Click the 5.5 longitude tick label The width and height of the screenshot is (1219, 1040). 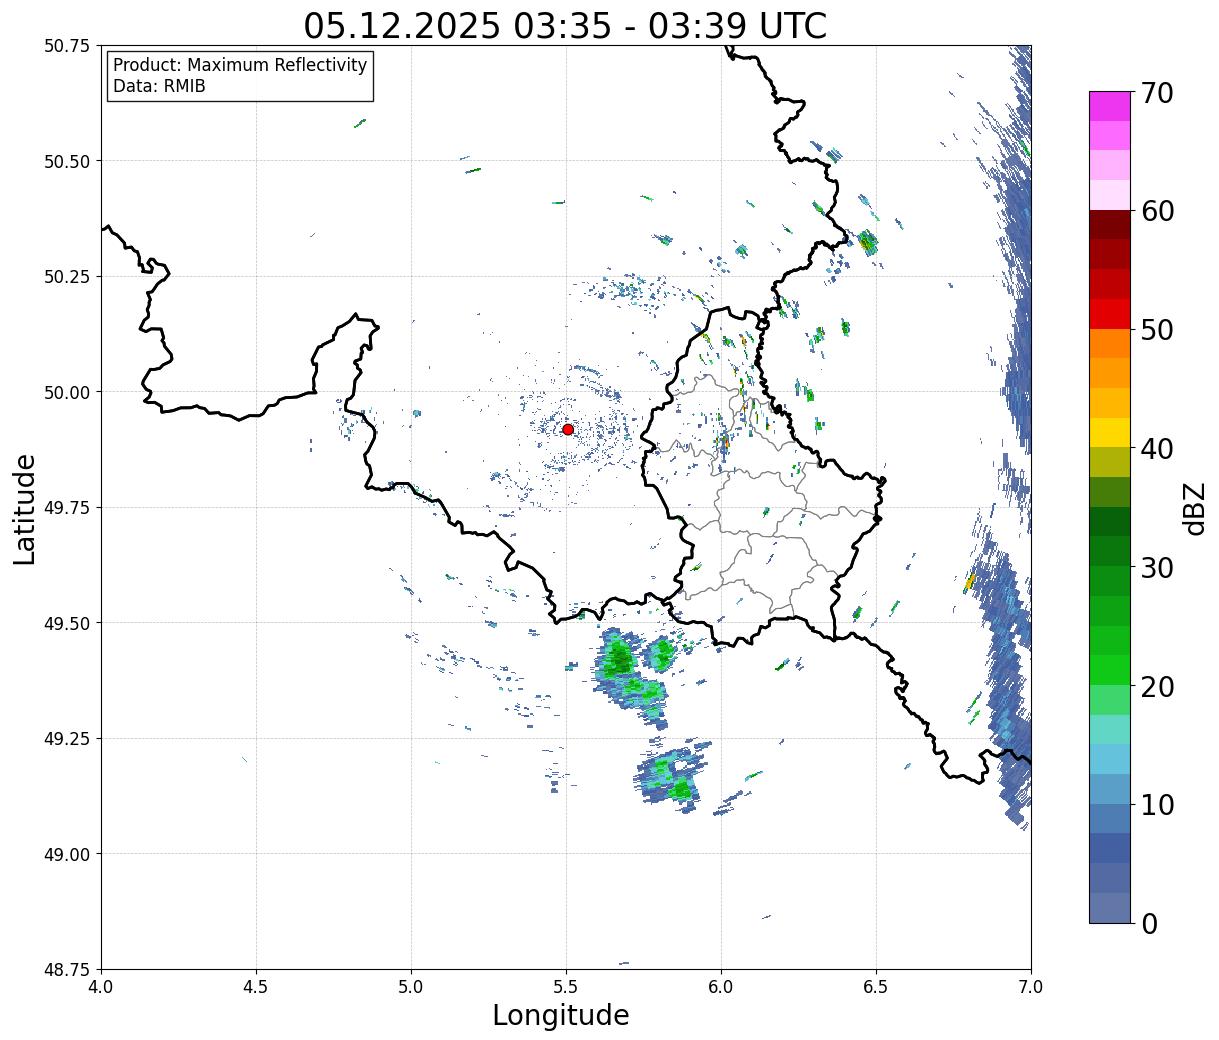coord(566,987)
